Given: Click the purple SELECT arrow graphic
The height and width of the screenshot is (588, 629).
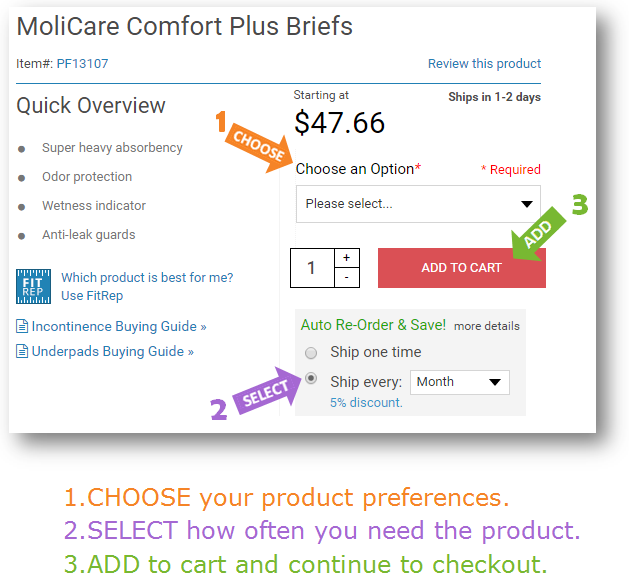Looking at the screenshot, I should [x=267, y=391].
